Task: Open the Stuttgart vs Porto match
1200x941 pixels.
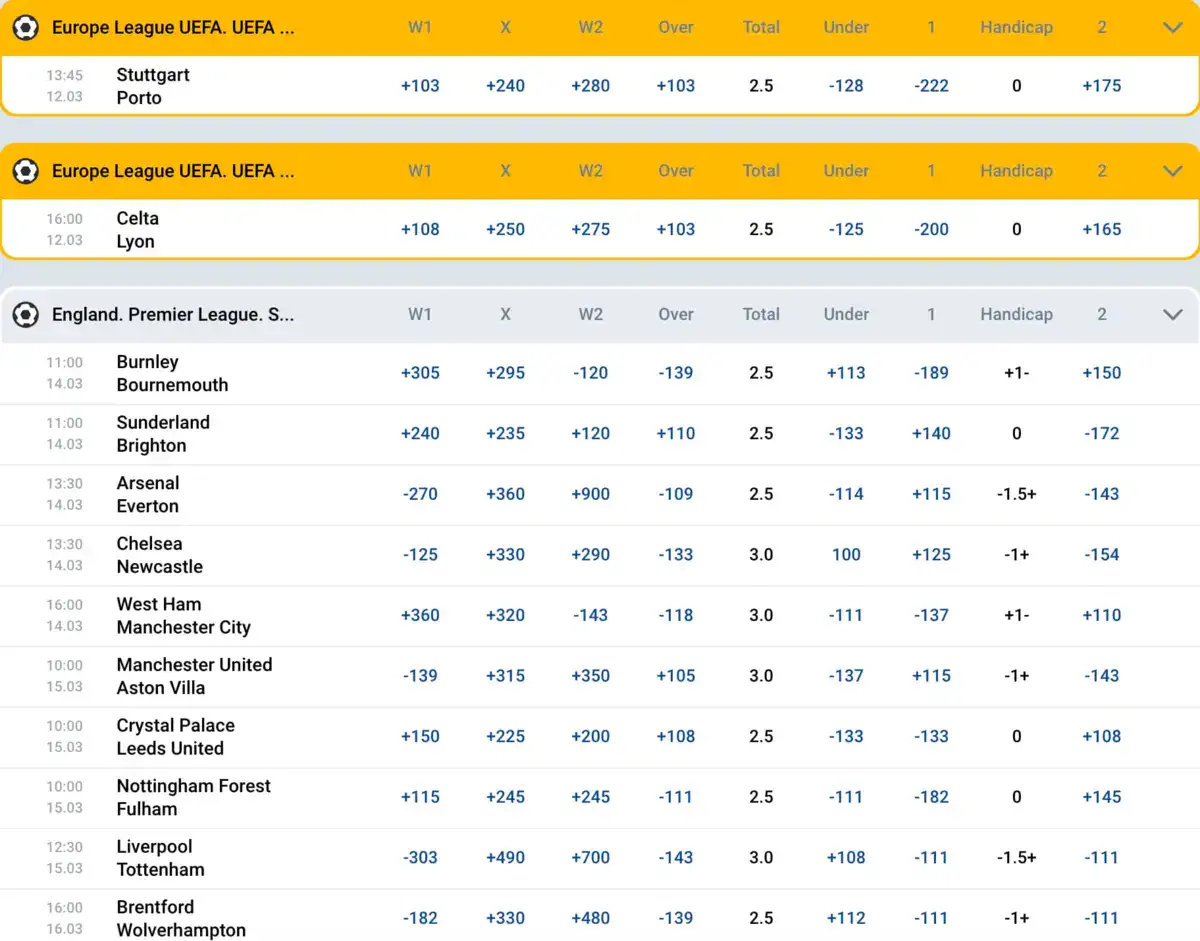Action: point(153,86)
